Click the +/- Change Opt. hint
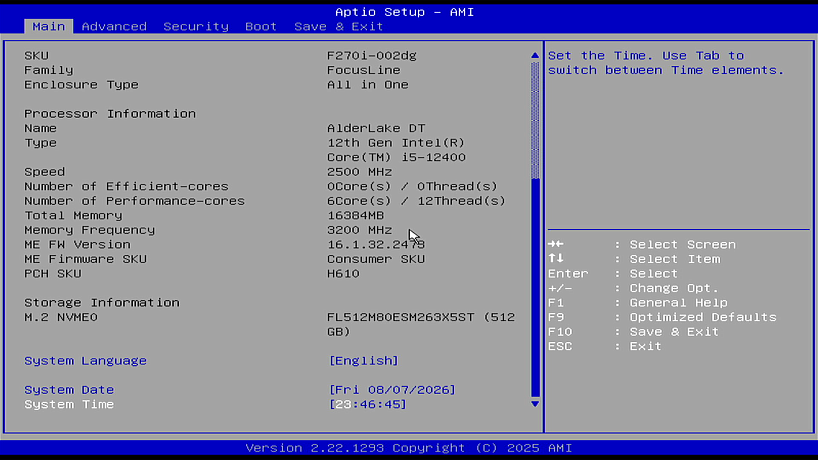Screen dimensions: 818x460 point(633,288)
